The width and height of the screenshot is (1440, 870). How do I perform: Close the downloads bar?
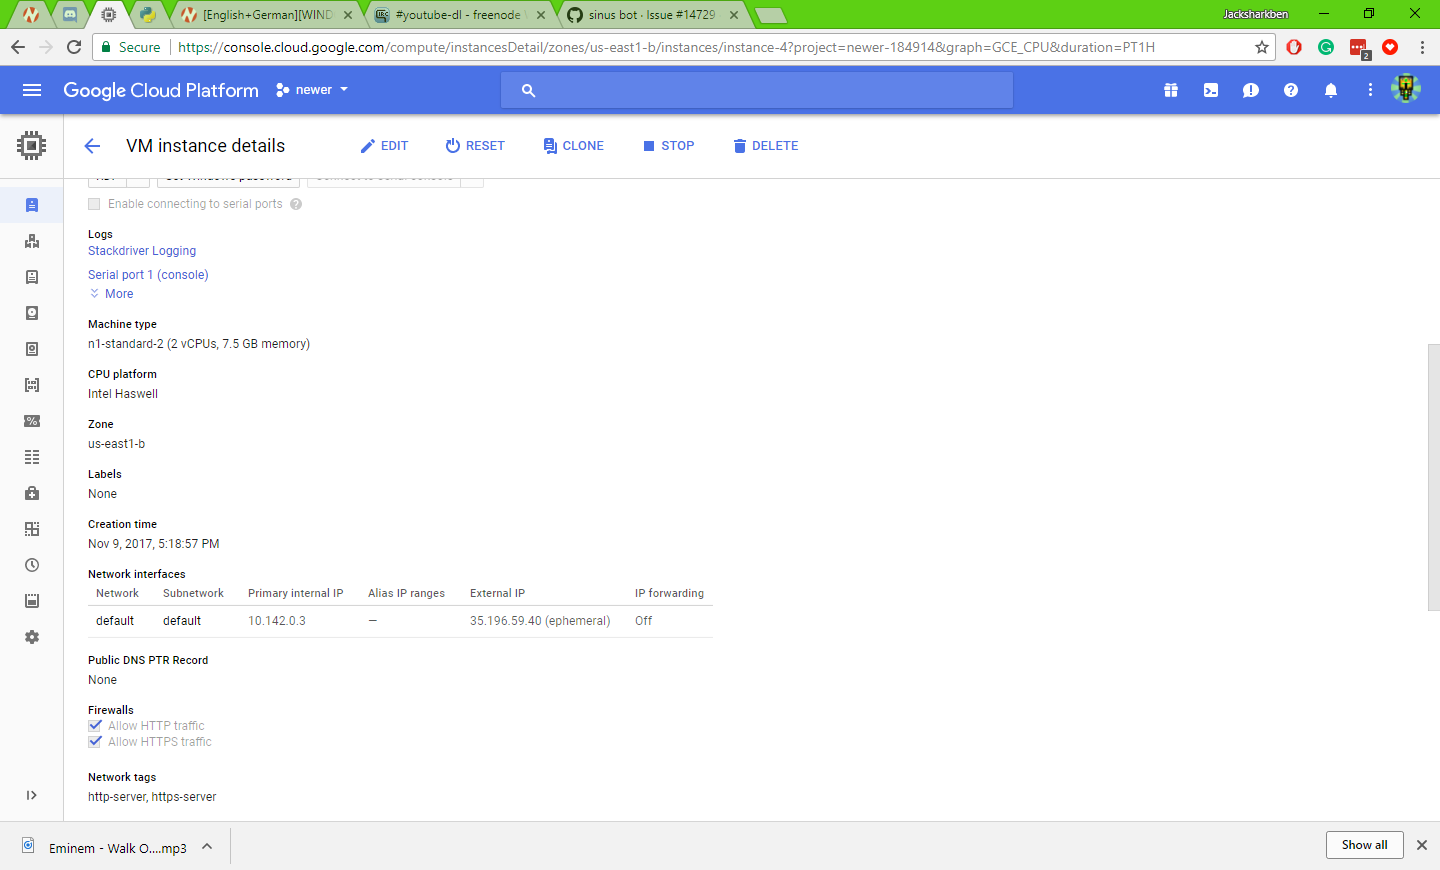tap(1422, 845)
